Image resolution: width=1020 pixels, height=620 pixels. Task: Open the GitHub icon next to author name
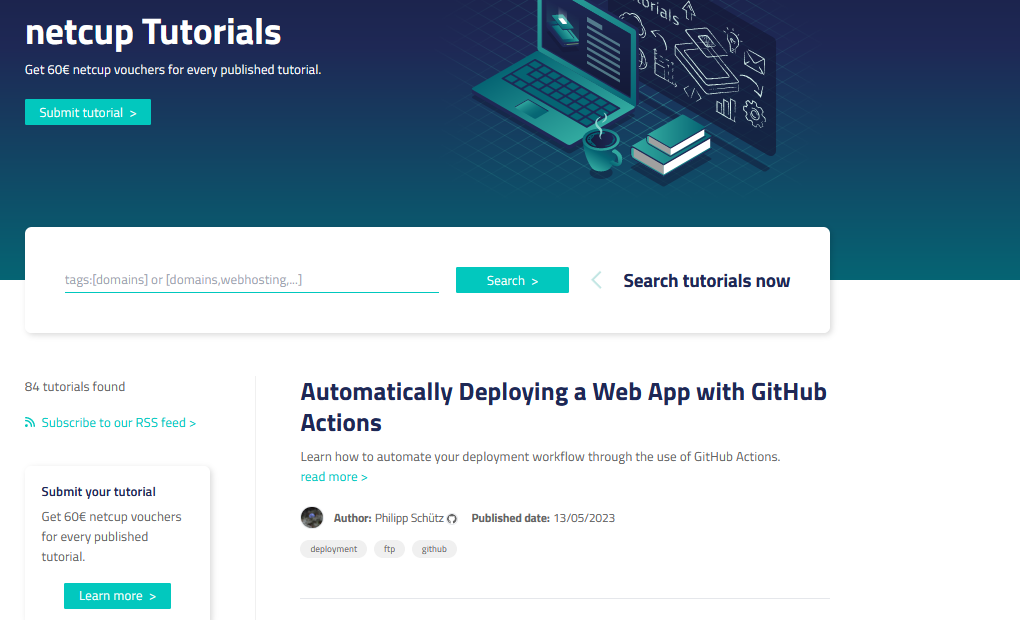tap(452, 519)
